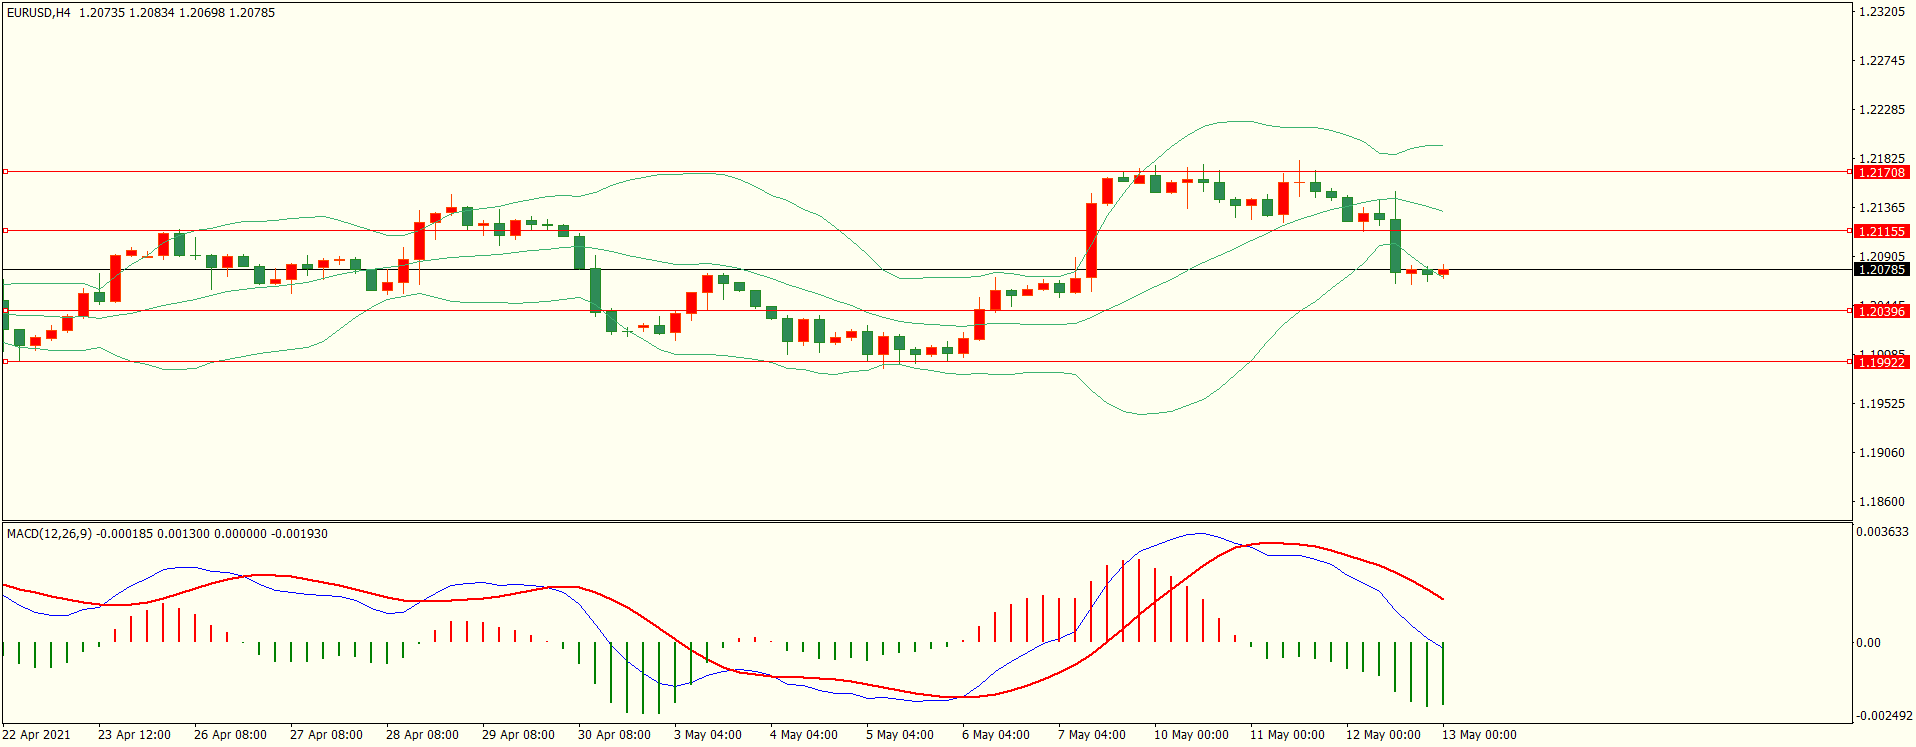This screenshot has height=747, width=1916.
Task: Click the 7 May 04:00 time label
Action: (1092, 735)
